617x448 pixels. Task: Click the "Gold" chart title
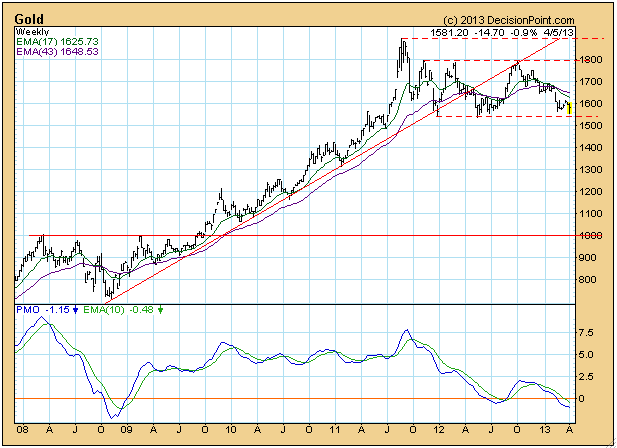(29, 19)
